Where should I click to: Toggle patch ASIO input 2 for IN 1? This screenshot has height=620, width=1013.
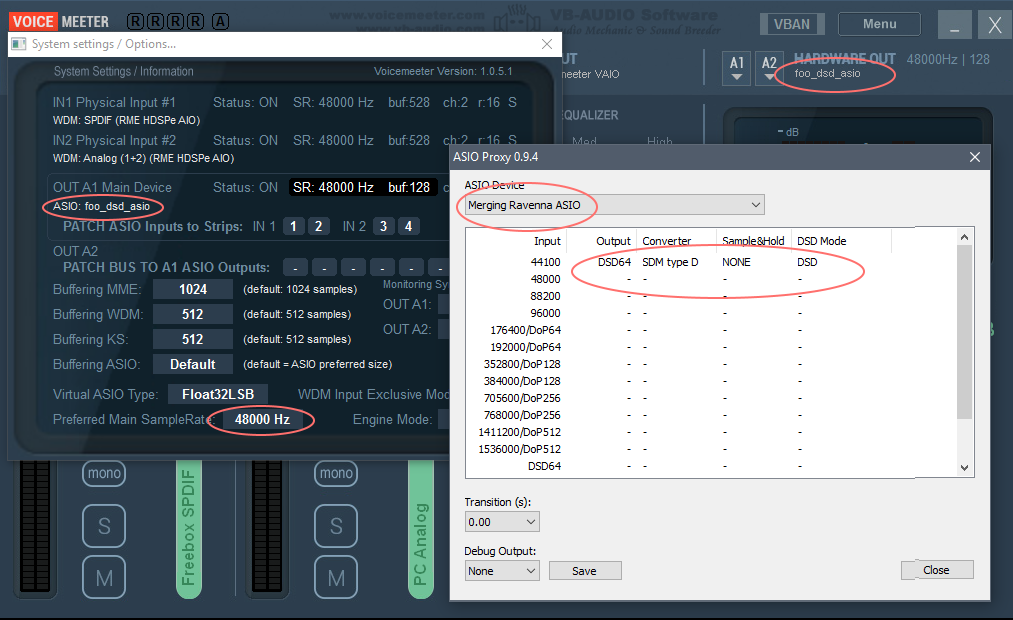(319, 226)
